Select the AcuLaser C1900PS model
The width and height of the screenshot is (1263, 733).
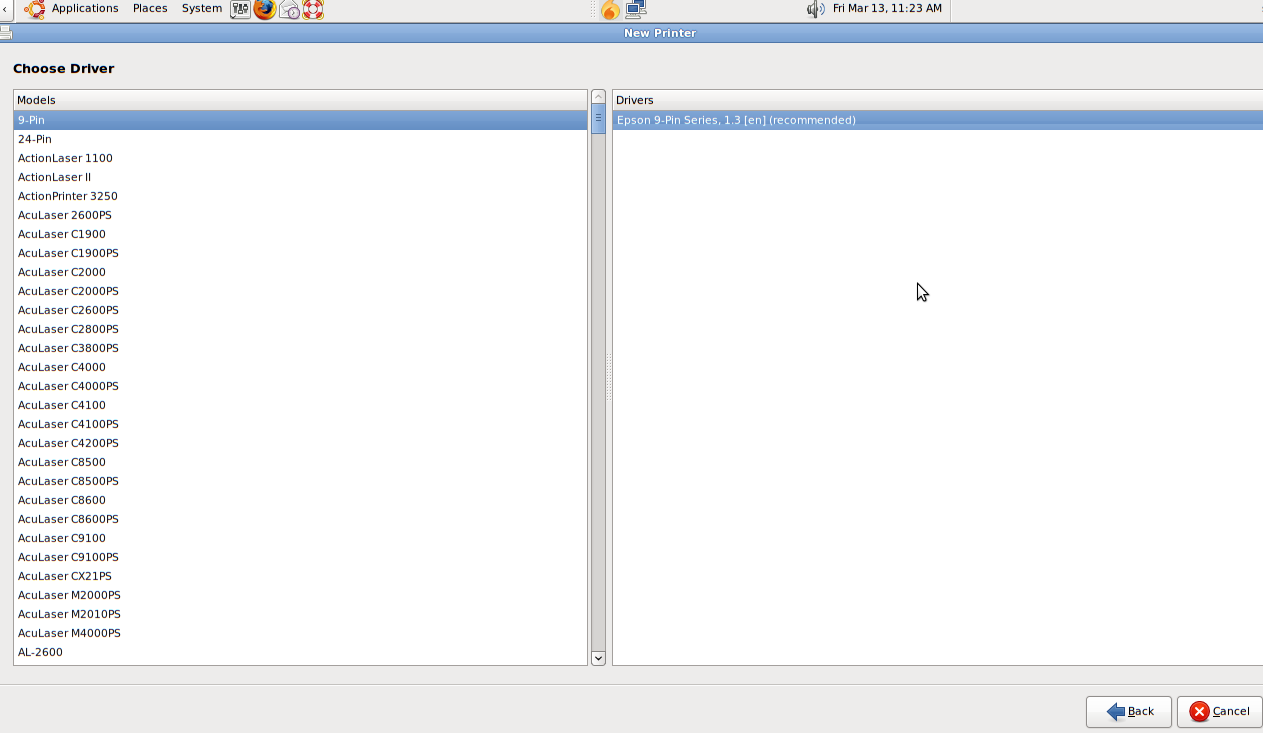300,253
